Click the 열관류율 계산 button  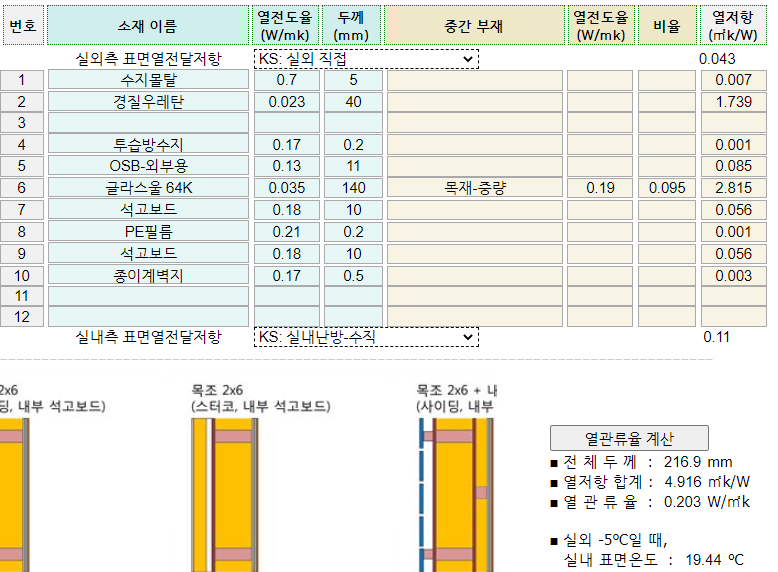click(629, 438)
